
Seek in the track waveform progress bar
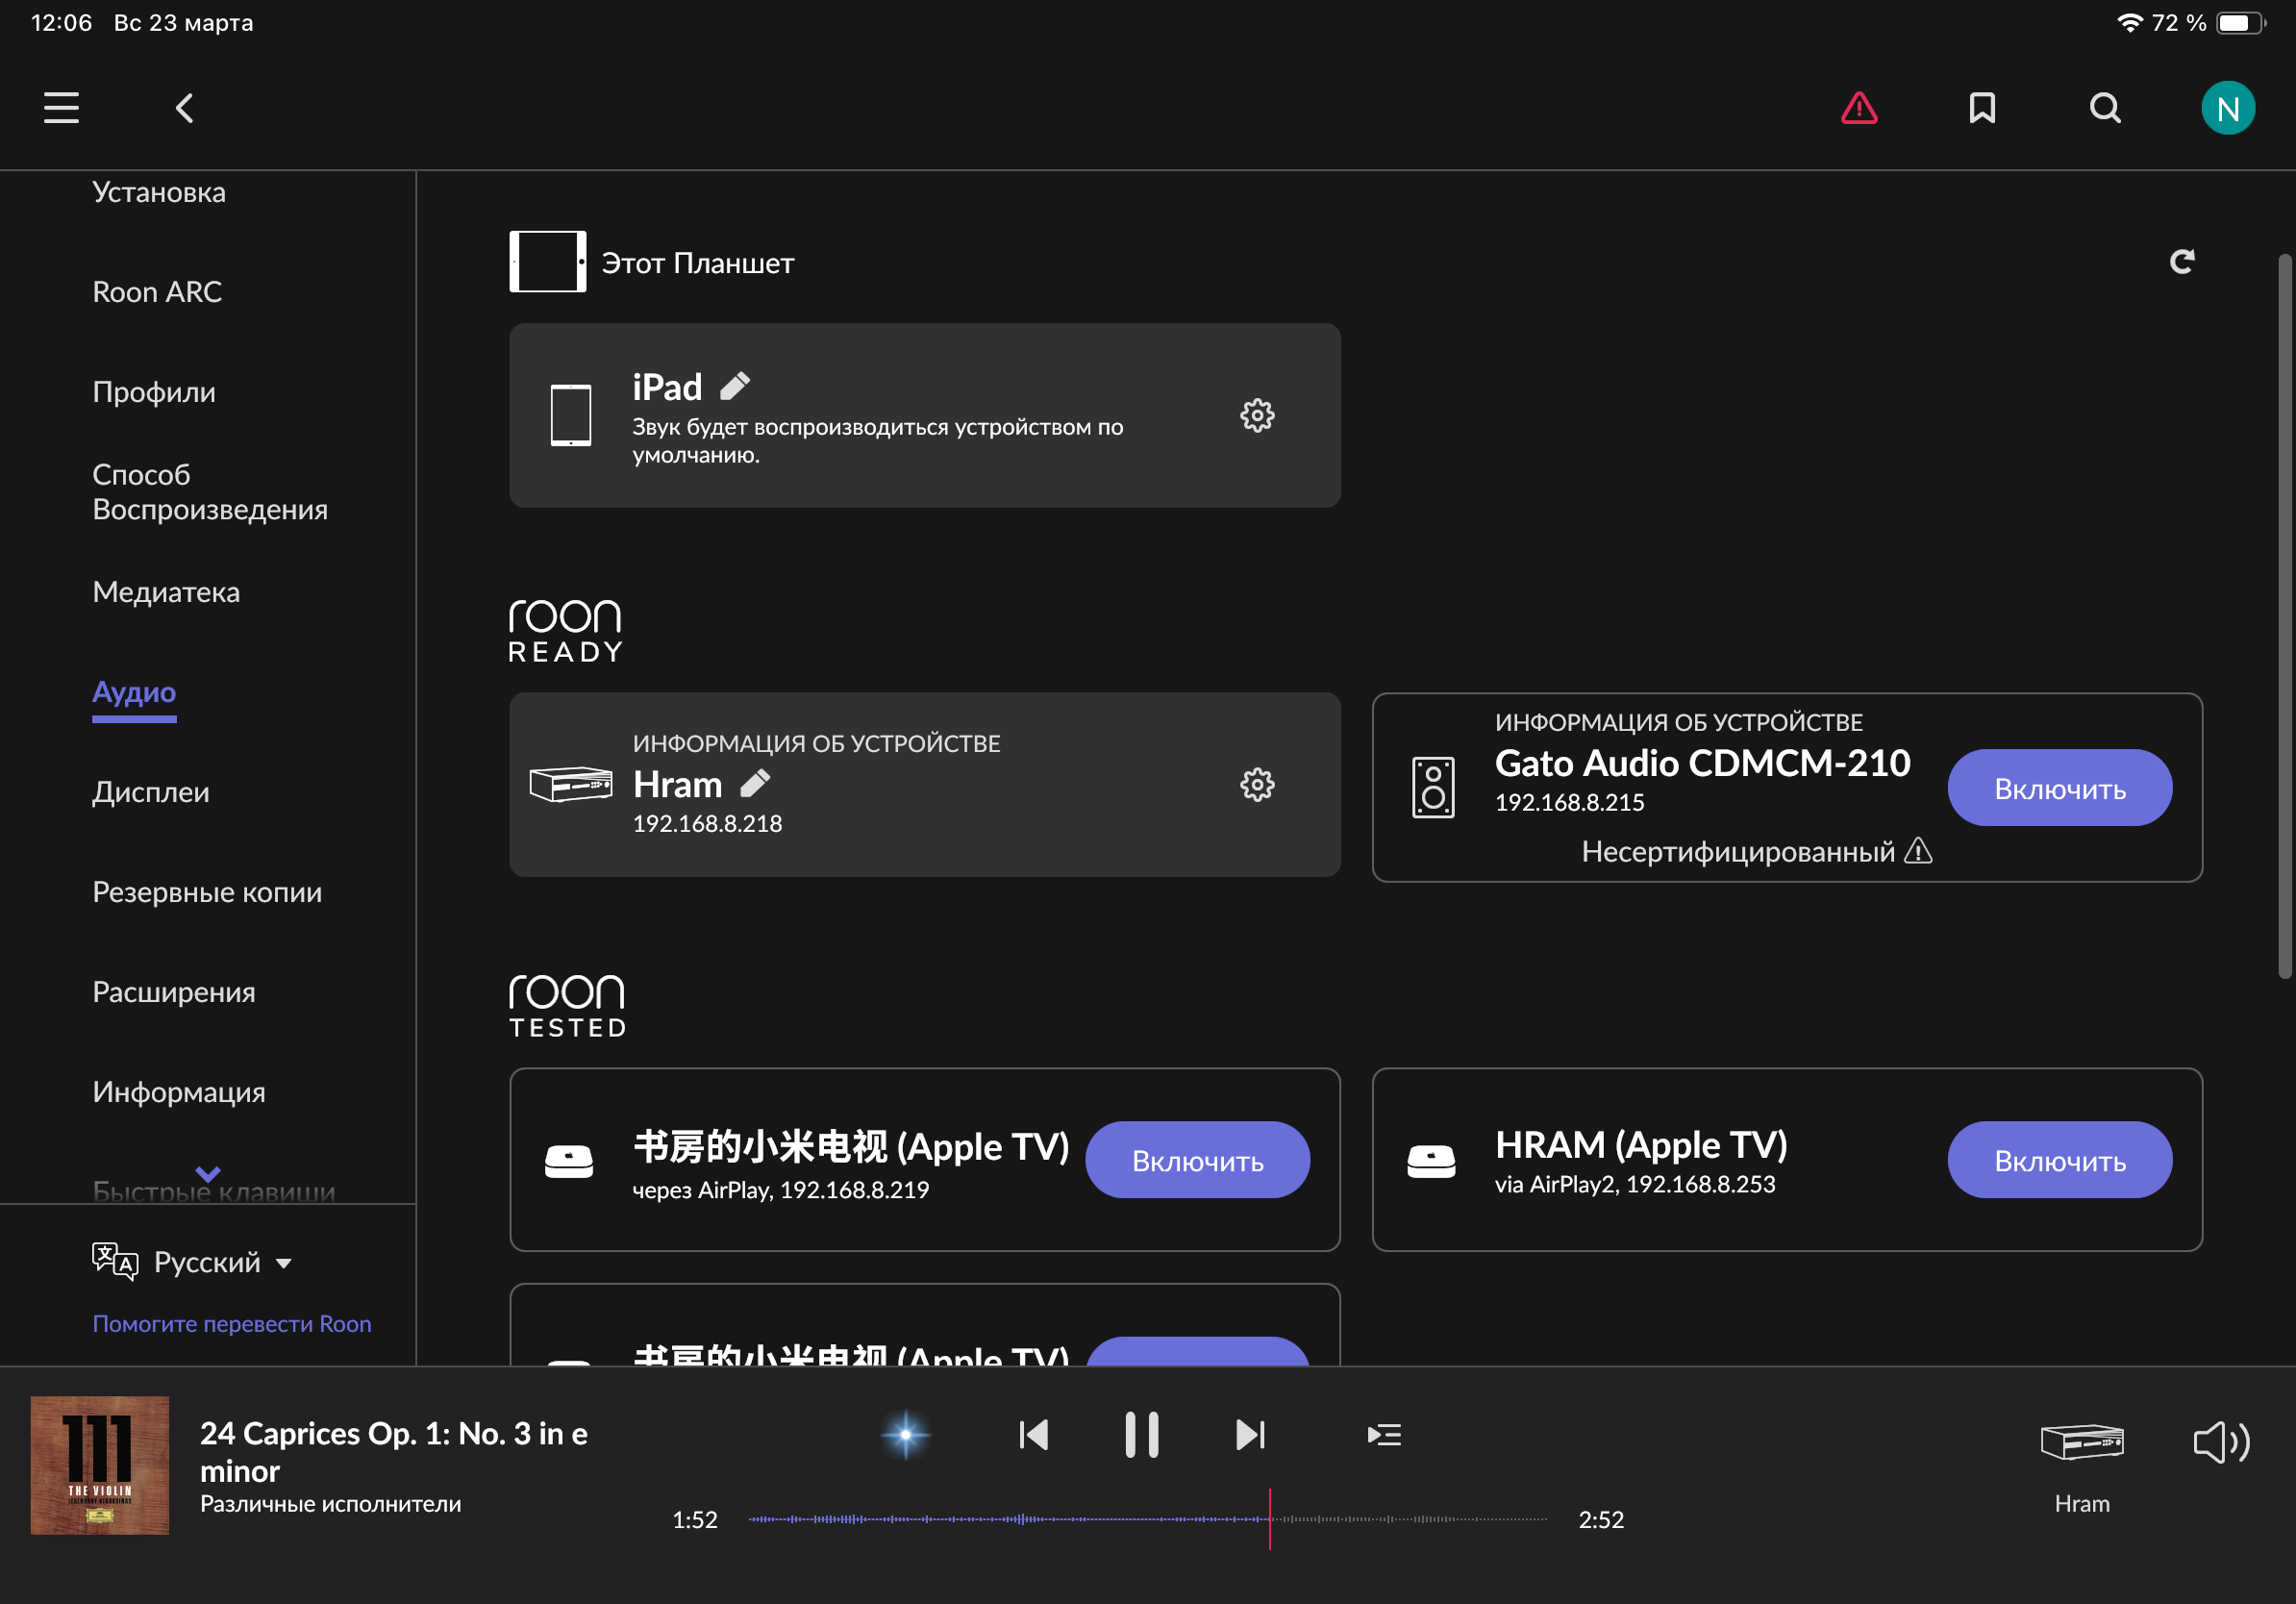coord(1147,1519)
